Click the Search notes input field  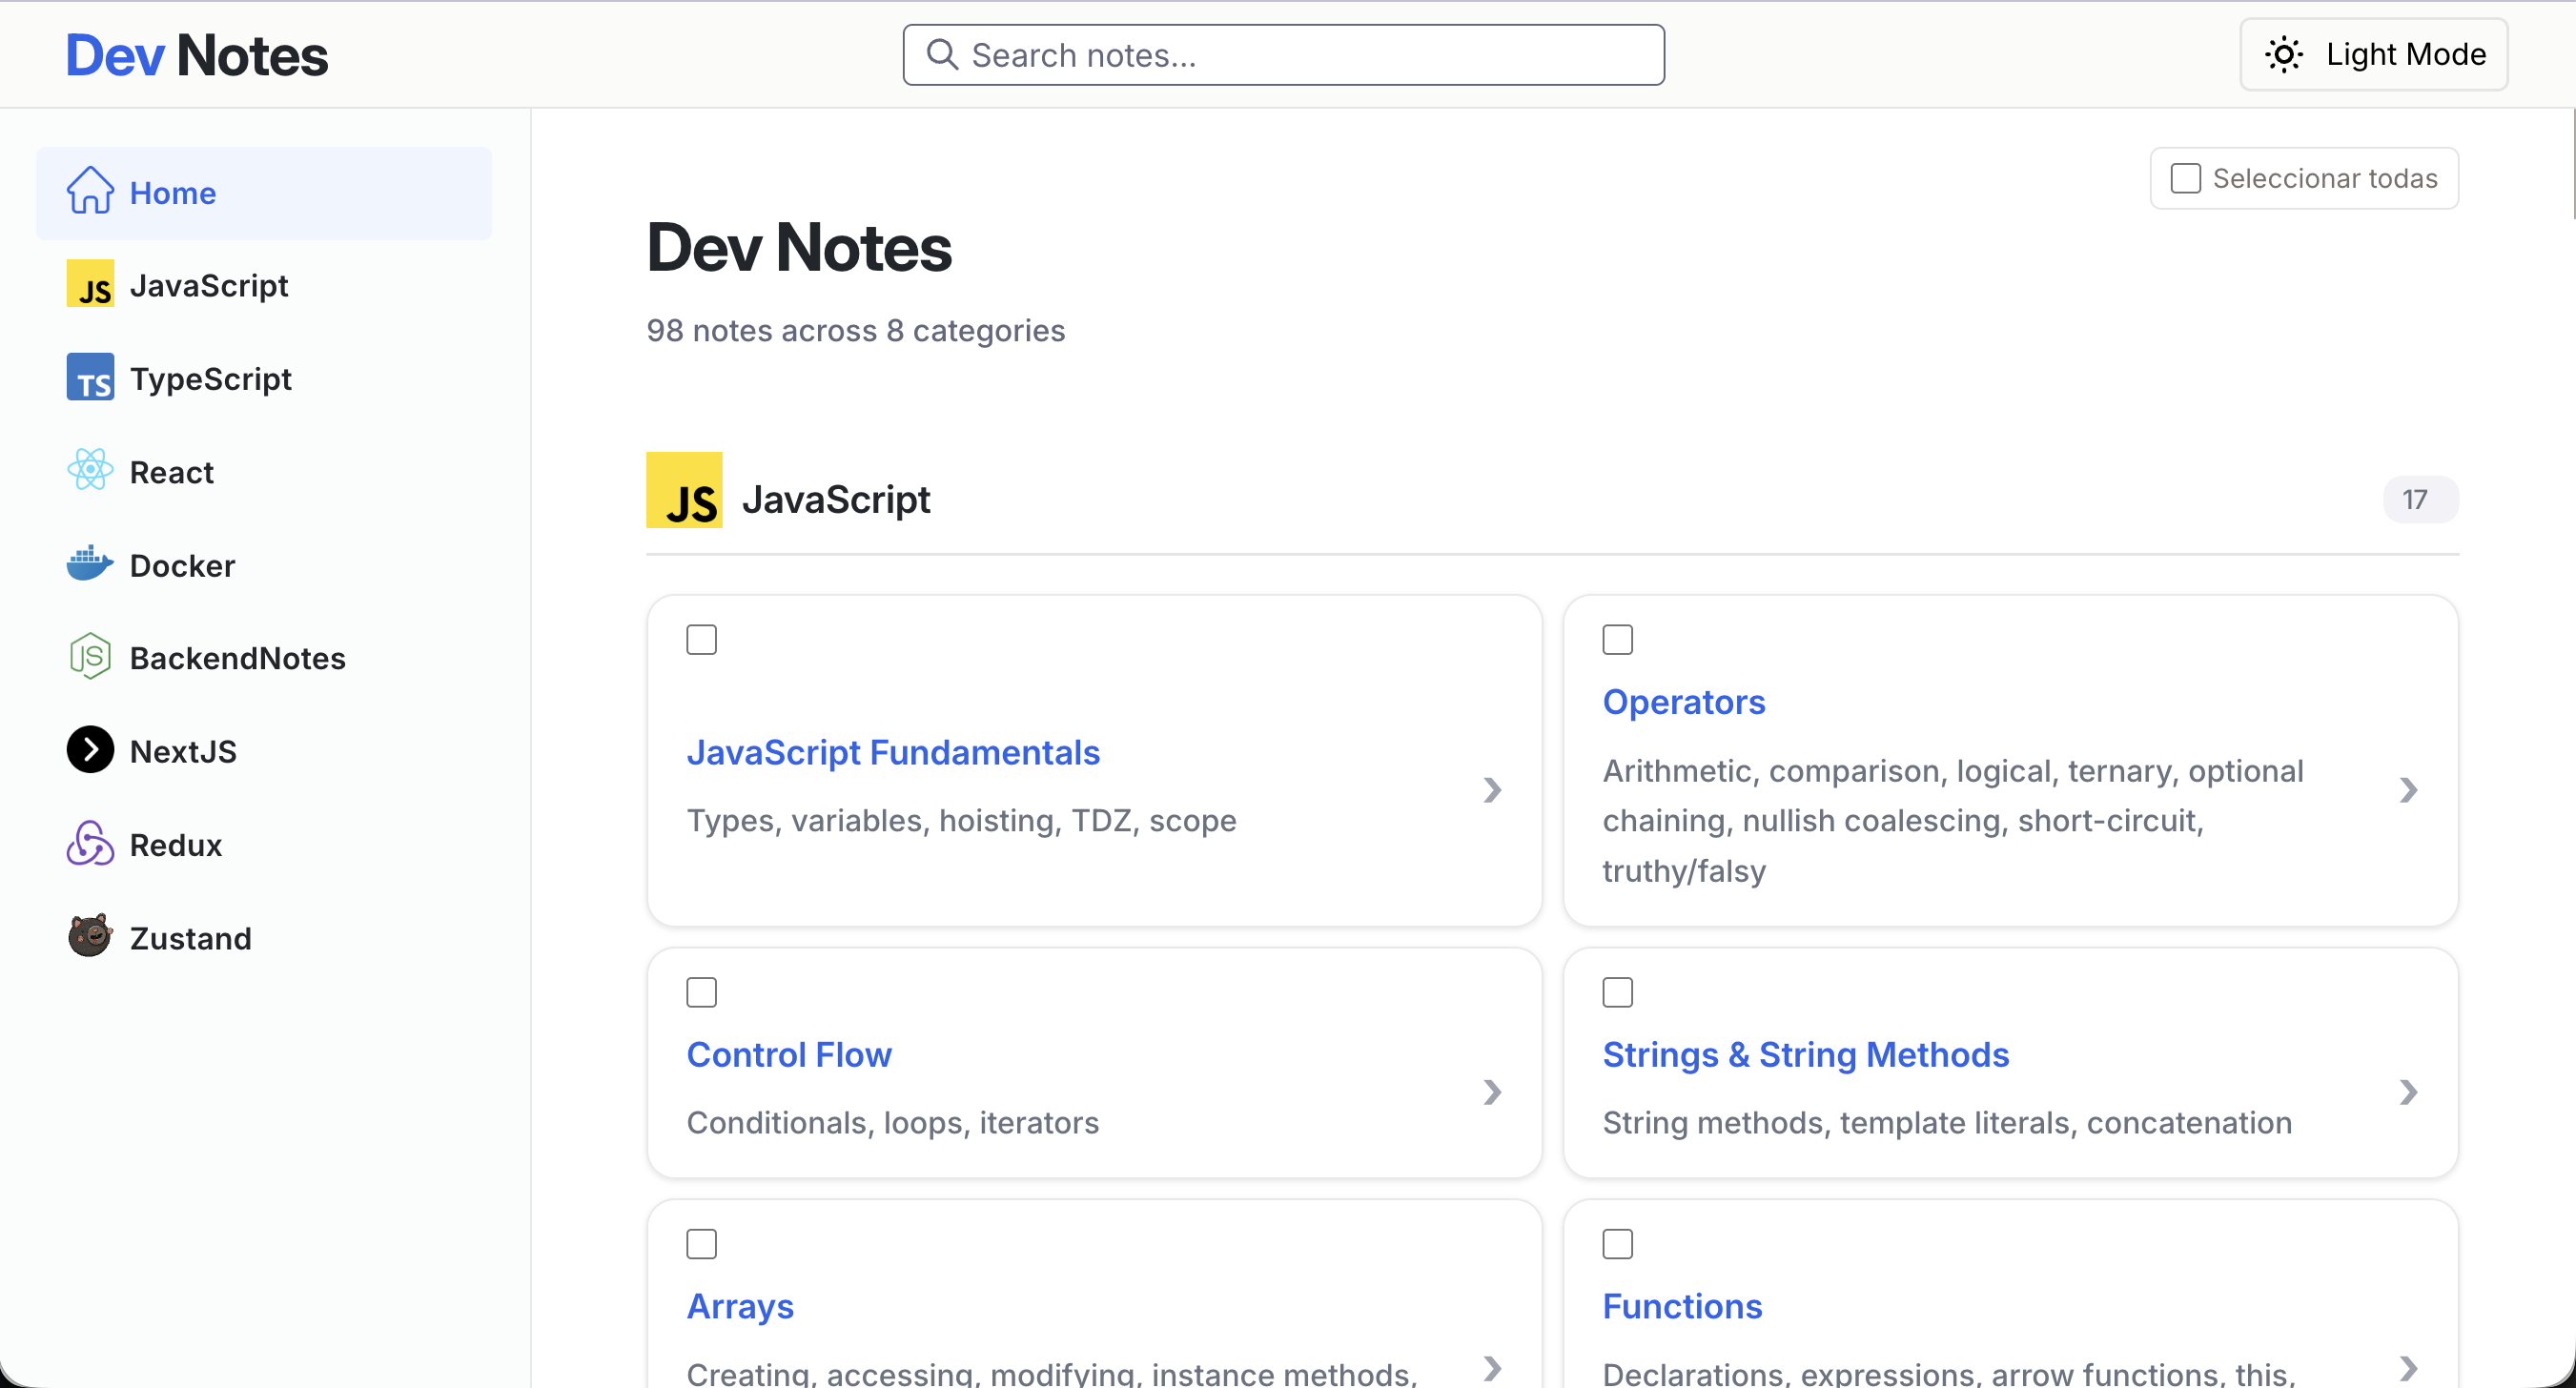click(1284, 55)
